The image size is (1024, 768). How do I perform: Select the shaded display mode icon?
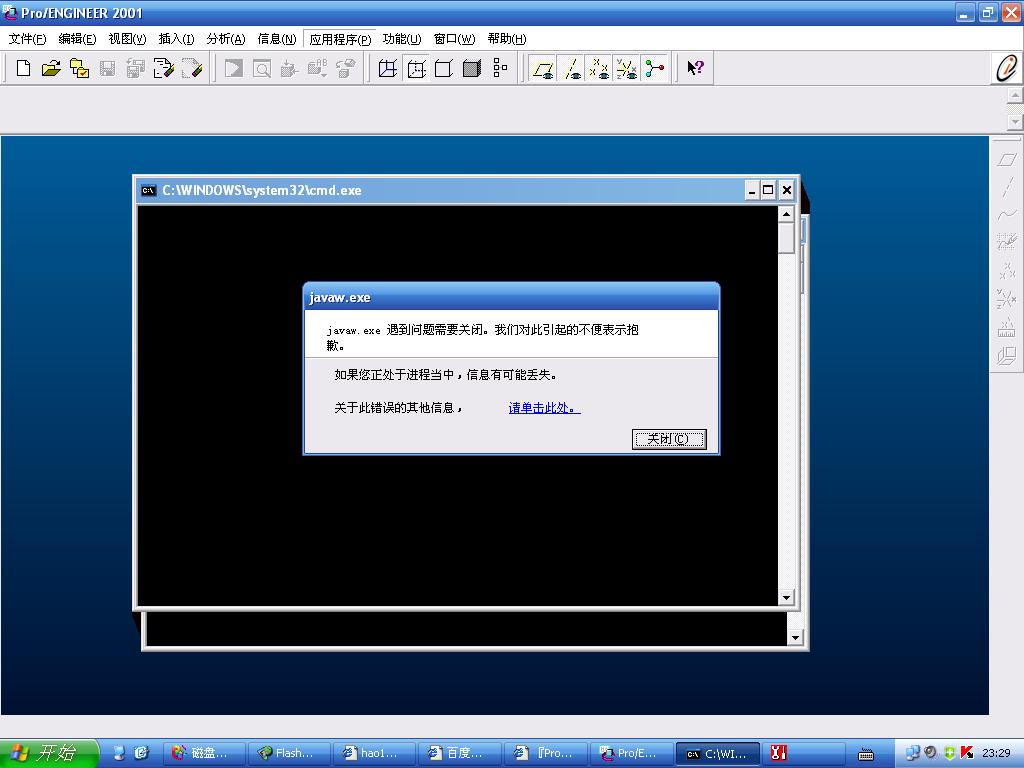click(472, 68)
